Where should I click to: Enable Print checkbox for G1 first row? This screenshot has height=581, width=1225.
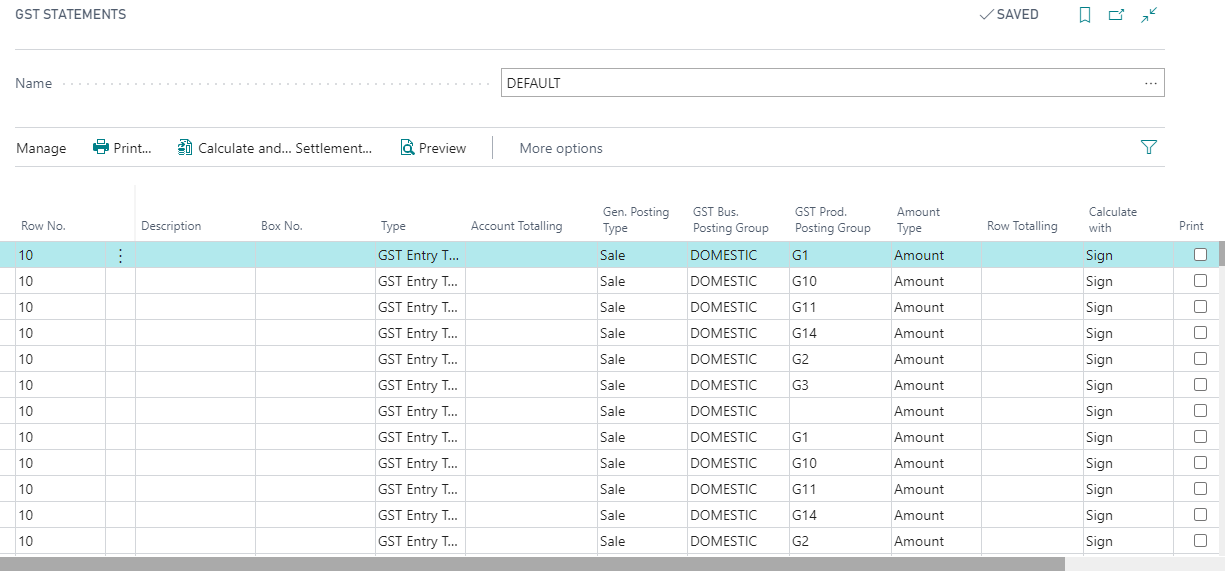click(1200, 255)
